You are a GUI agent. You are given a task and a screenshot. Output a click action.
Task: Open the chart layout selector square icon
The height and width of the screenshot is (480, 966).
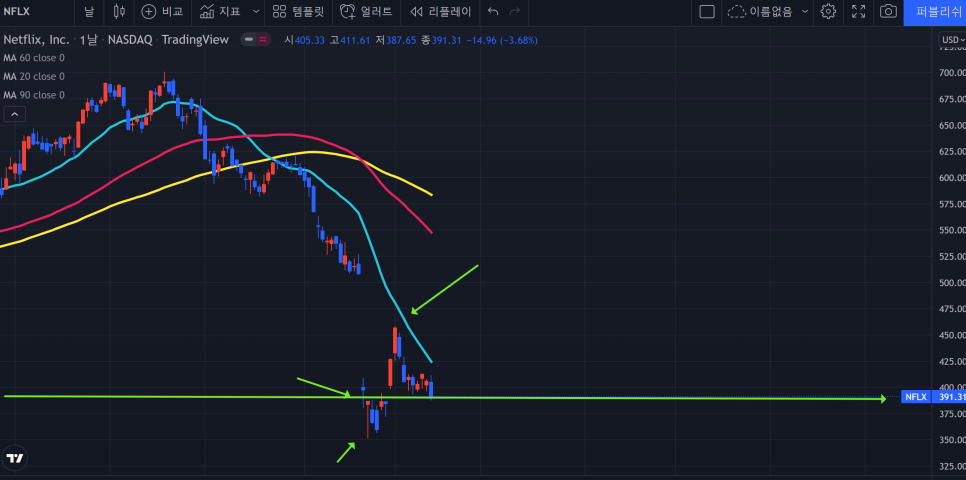coord(707,11)
